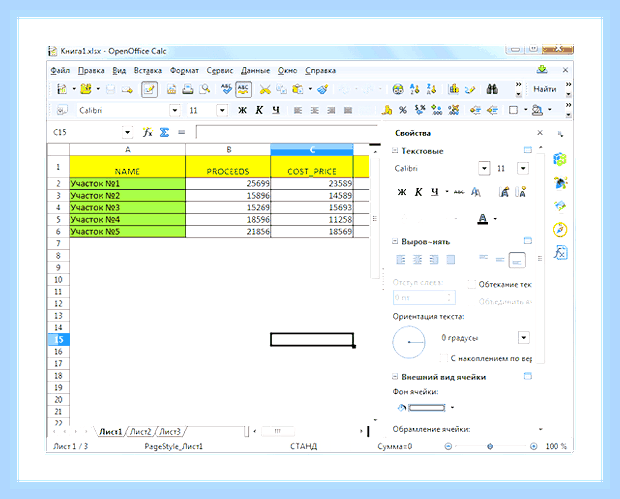
Task: Open sidebar font size dropdown
Action: click(x=523, y=168)
